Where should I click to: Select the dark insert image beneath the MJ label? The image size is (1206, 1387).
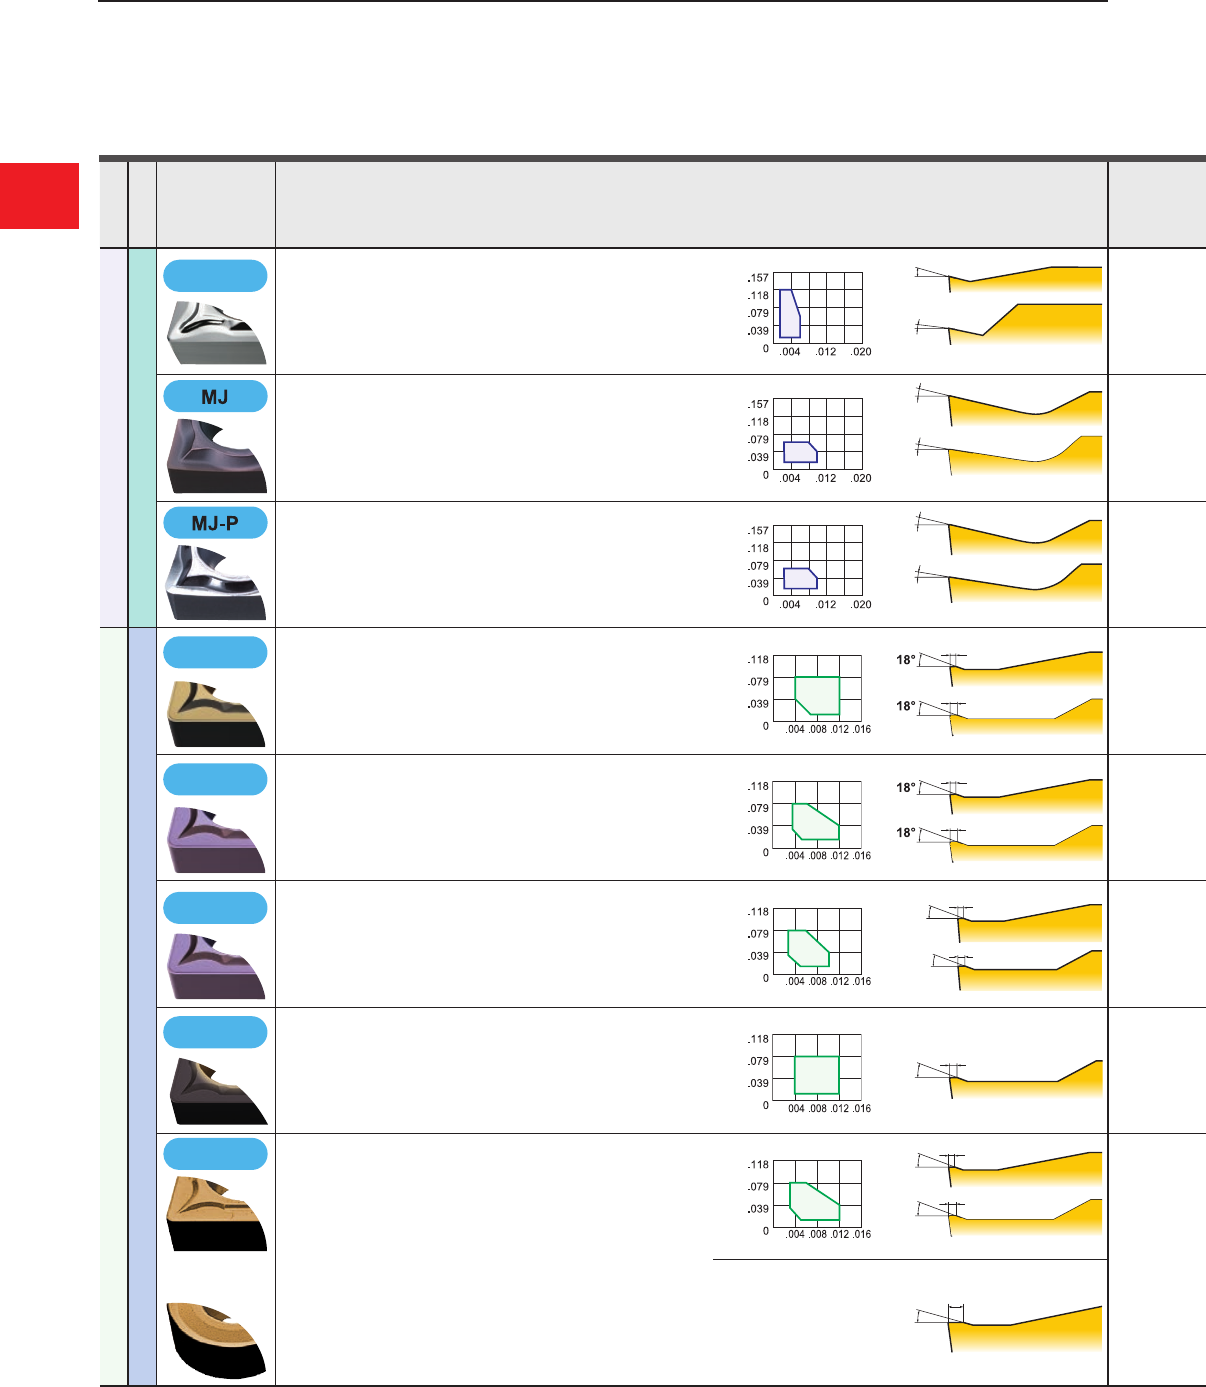coord(216,456)
